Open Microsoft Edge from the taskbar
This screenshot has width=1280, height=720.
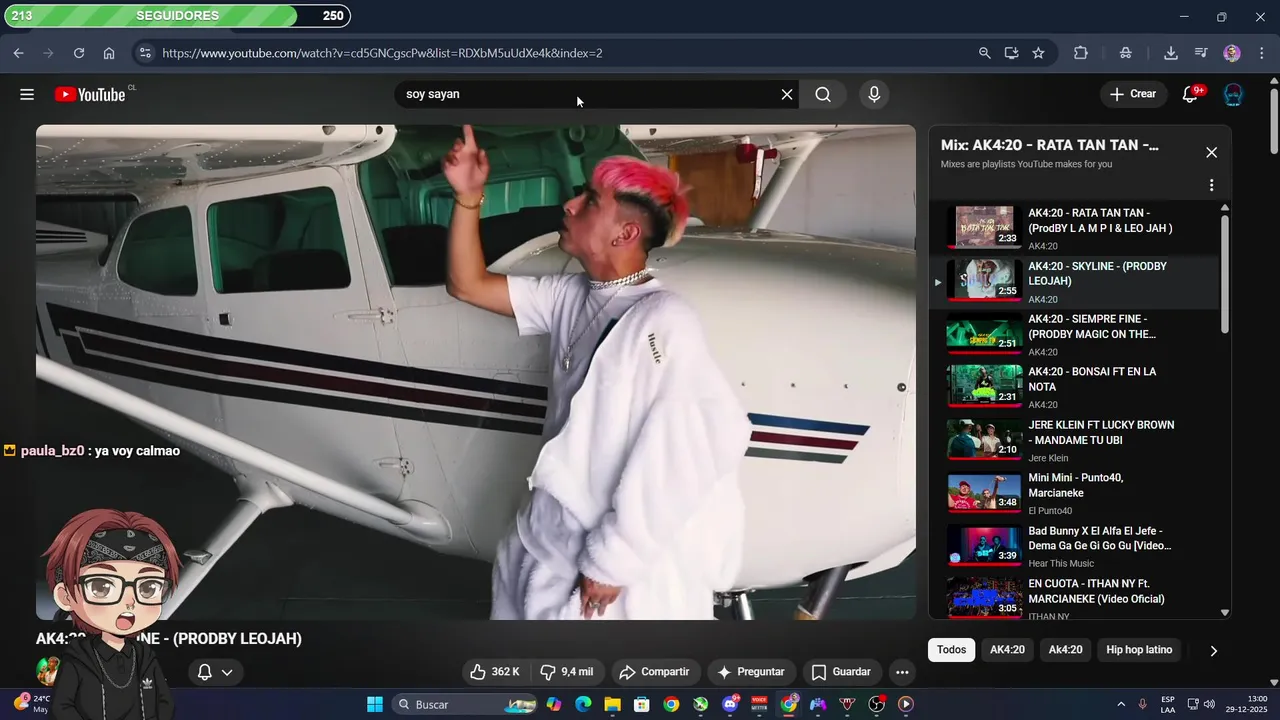pyautogui.click(x=583, y=704)
